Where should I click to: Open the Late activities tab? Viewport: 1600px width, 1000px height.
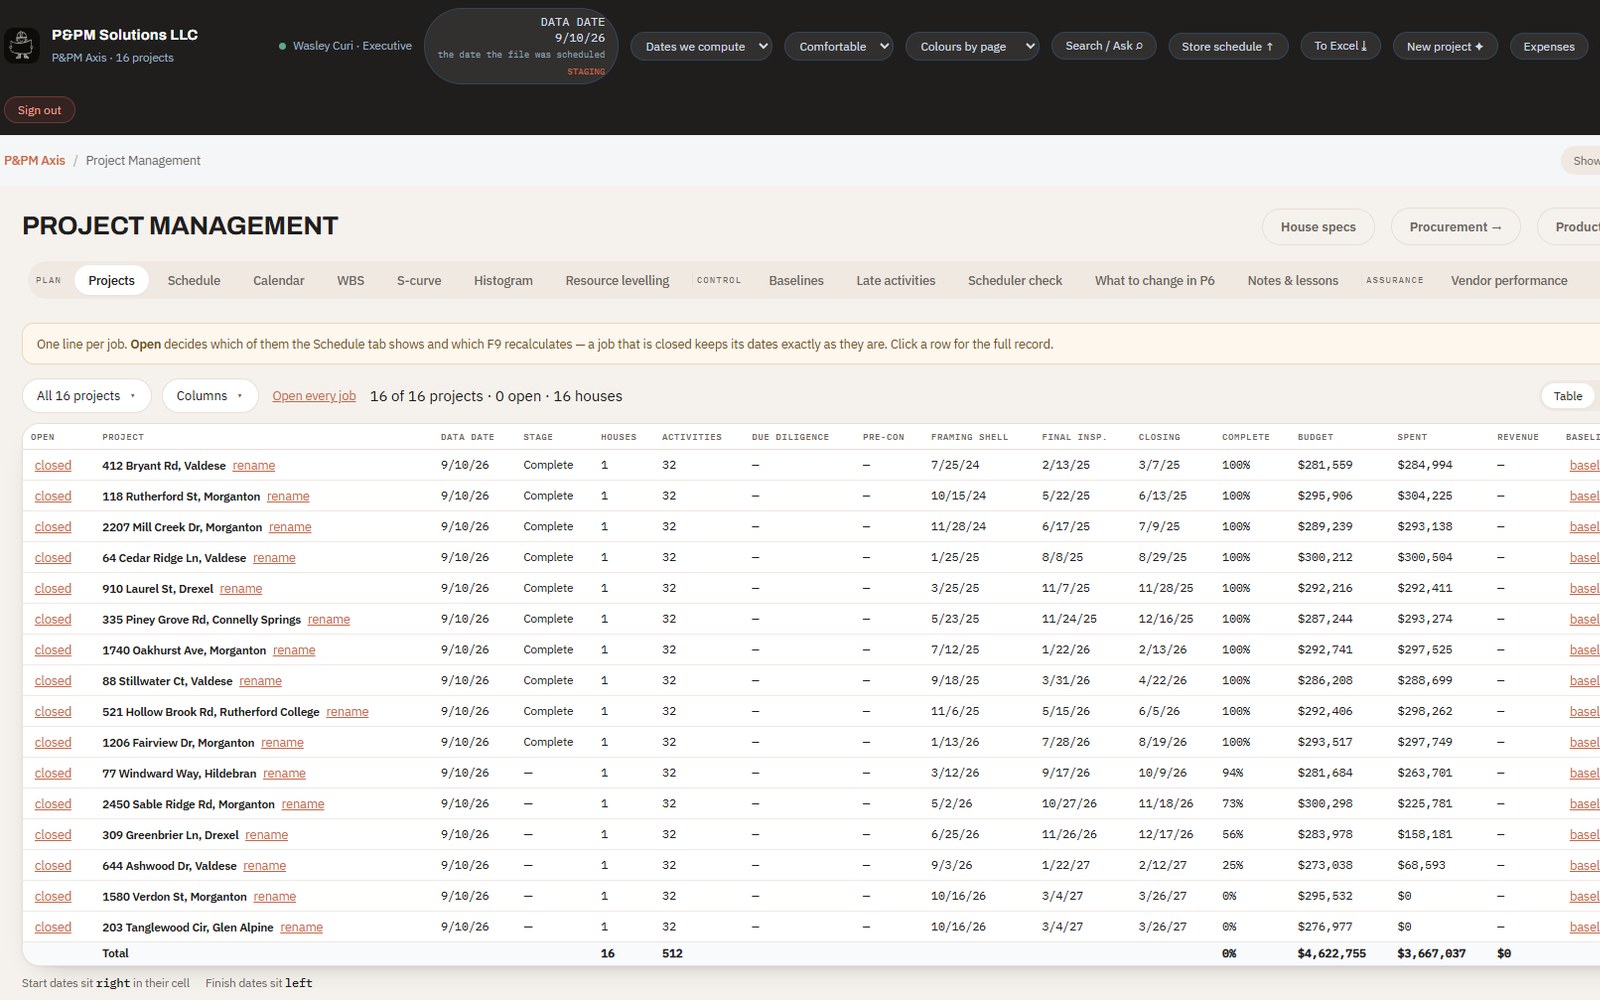(896, 281)
